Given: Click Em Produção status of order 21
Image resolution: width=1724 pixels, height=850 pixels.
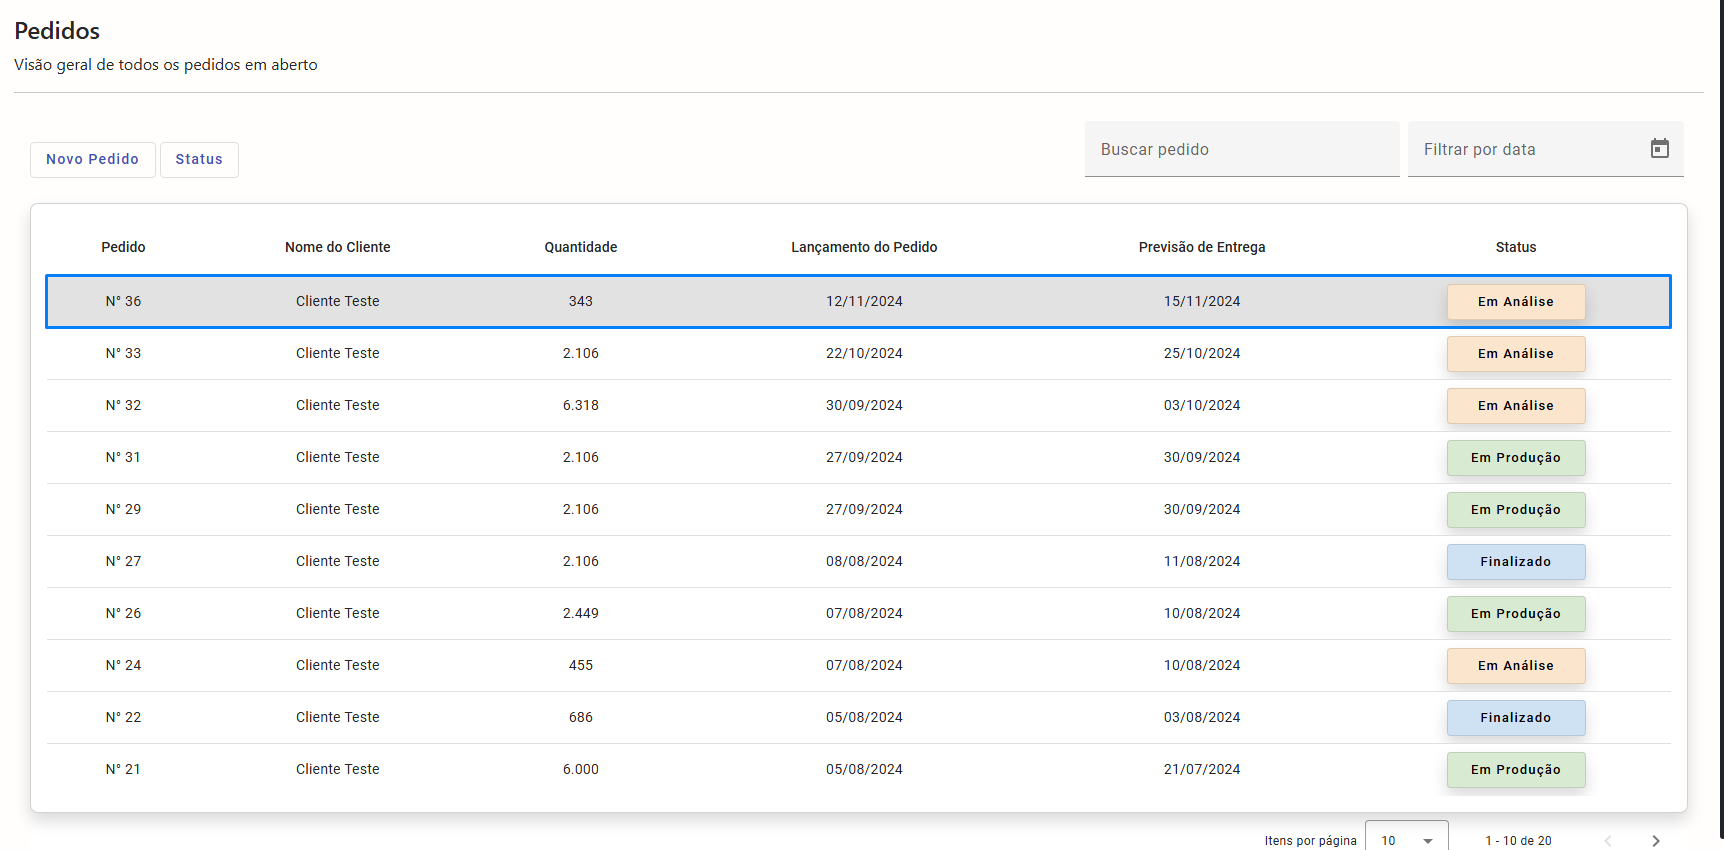Looking at the screenshot, I should pyautogui.click(x=1515, y=769).
